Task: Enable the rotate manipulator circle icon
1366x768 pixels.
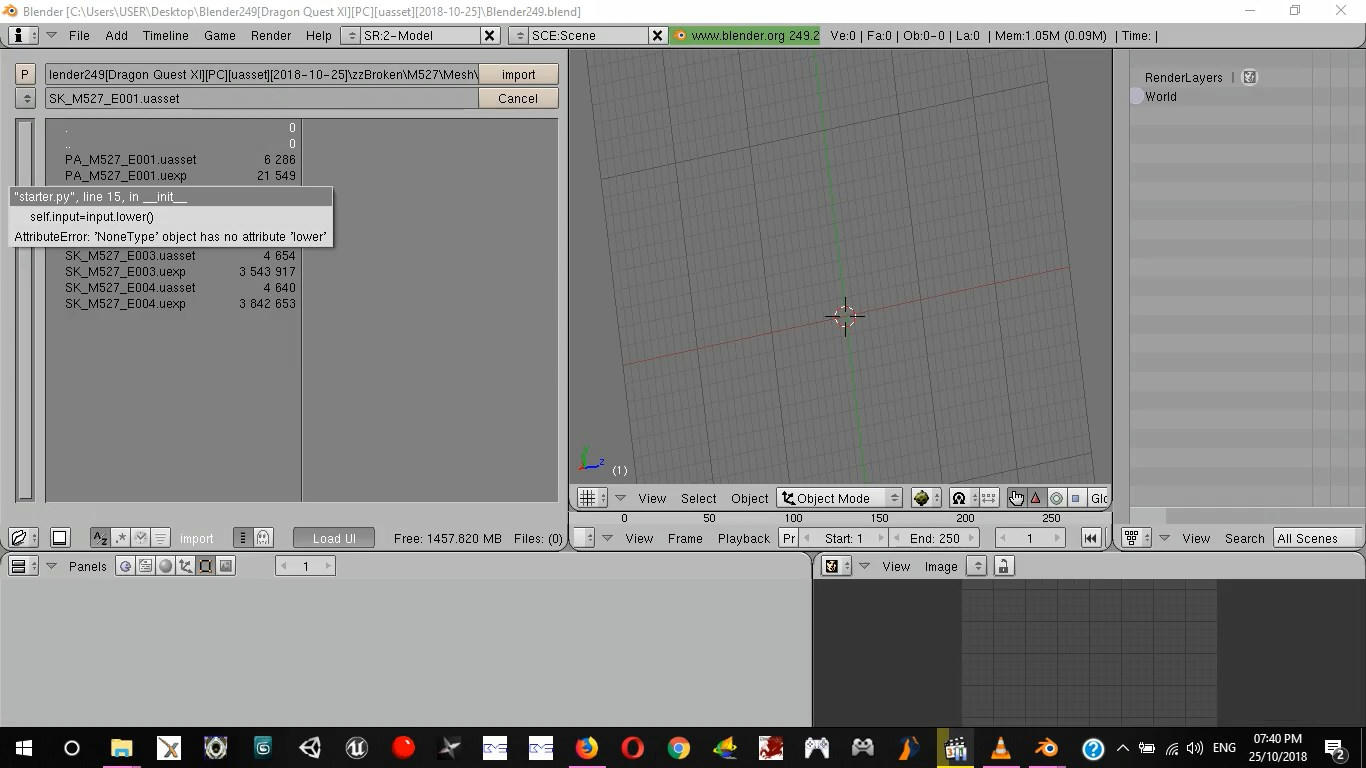Action: click(1056, 498)
